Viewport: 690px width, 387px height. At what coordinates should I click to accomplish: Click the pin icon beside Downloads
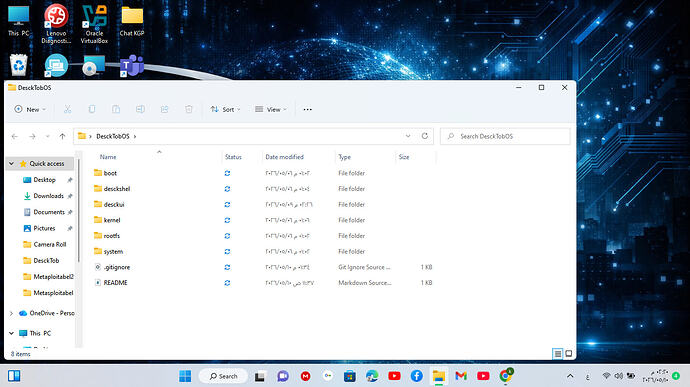coord(70,196)
